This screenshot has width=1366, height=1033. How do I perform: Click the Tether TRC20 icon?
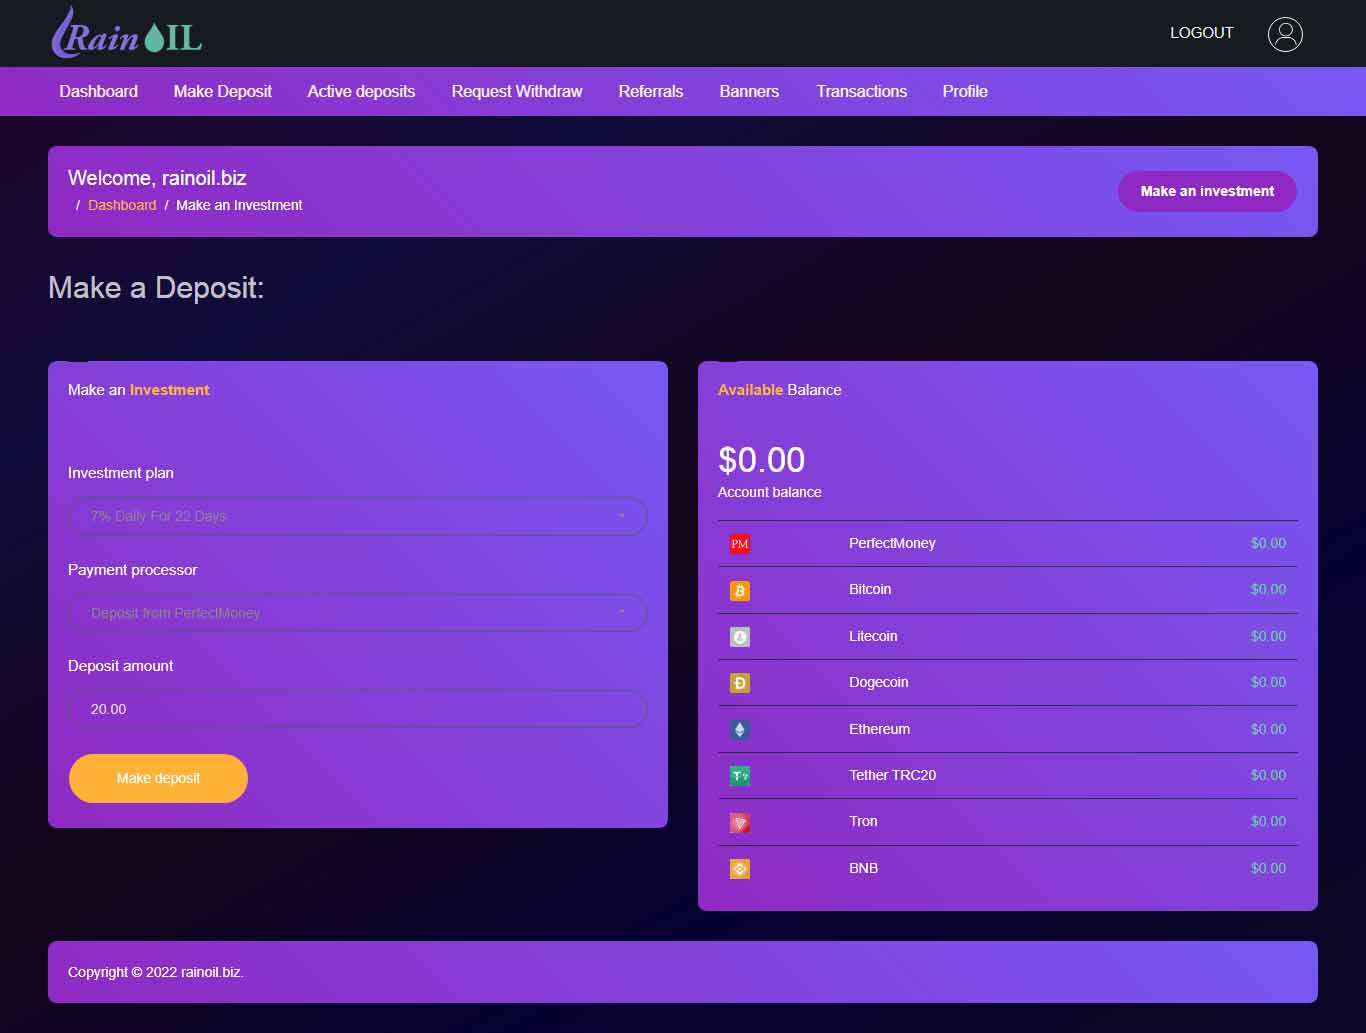740,776
